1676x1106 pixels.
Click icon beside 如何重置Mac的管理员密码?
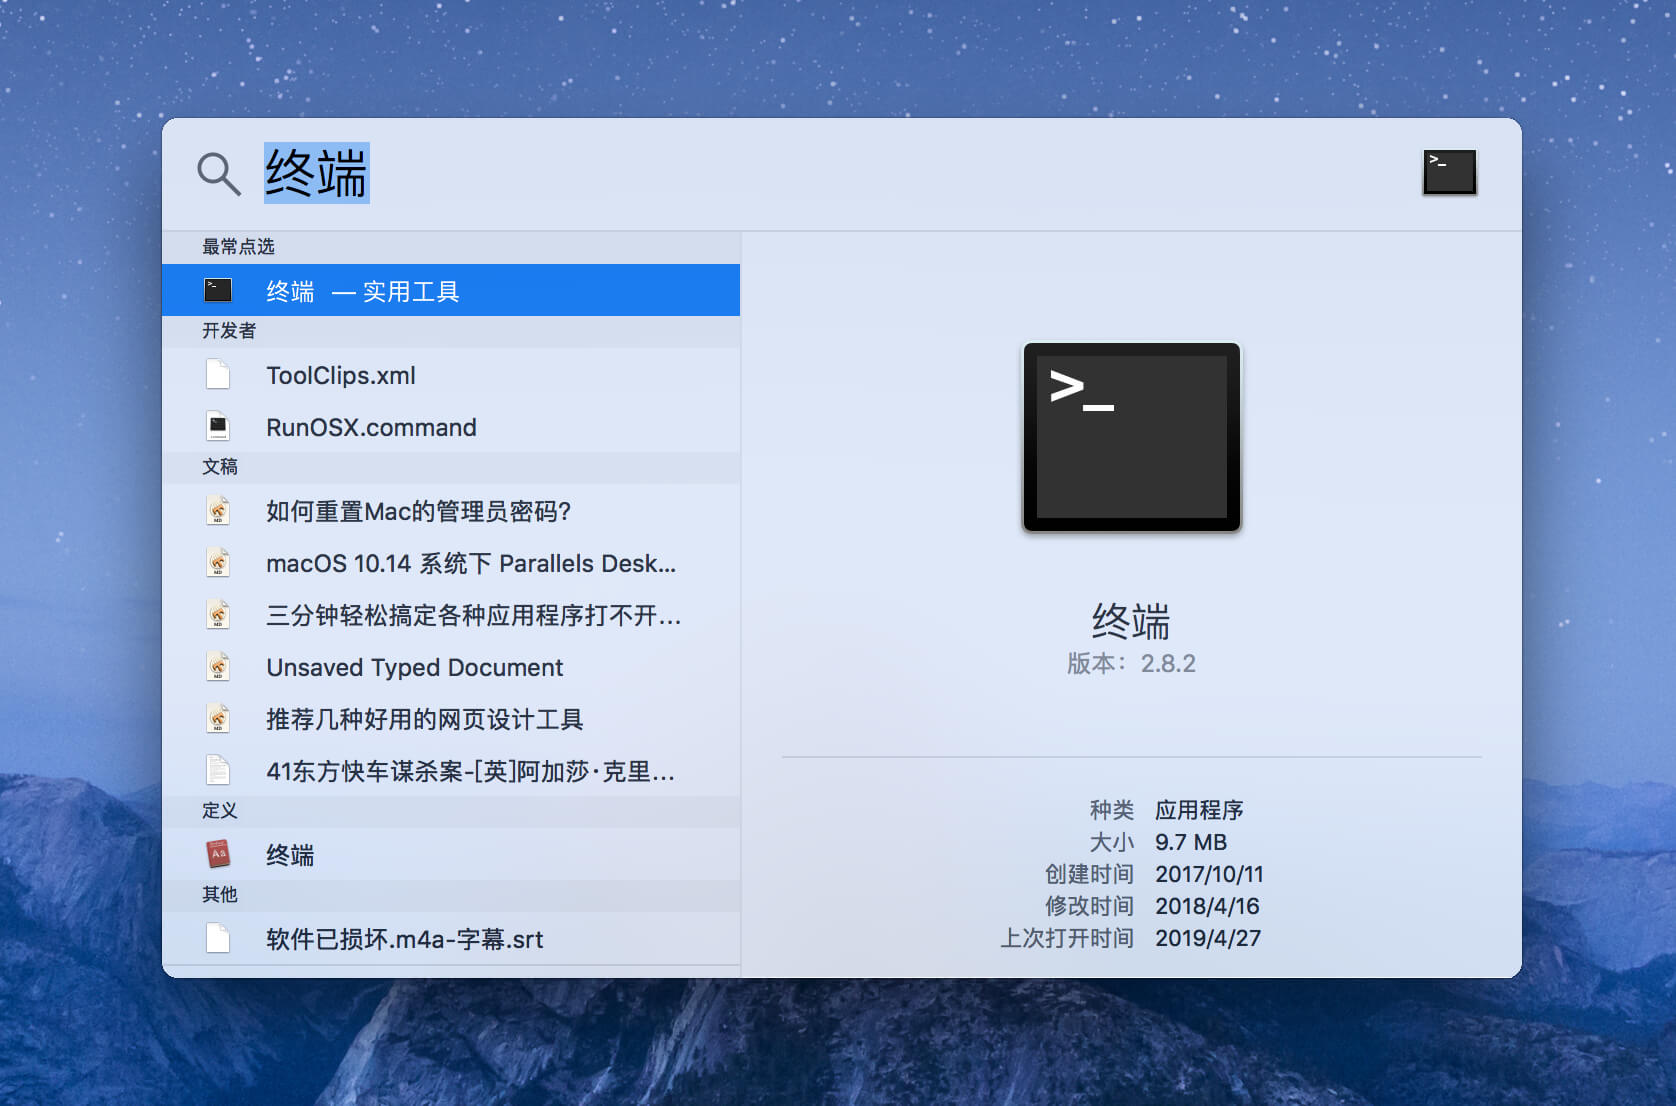(x=218, y=511)
